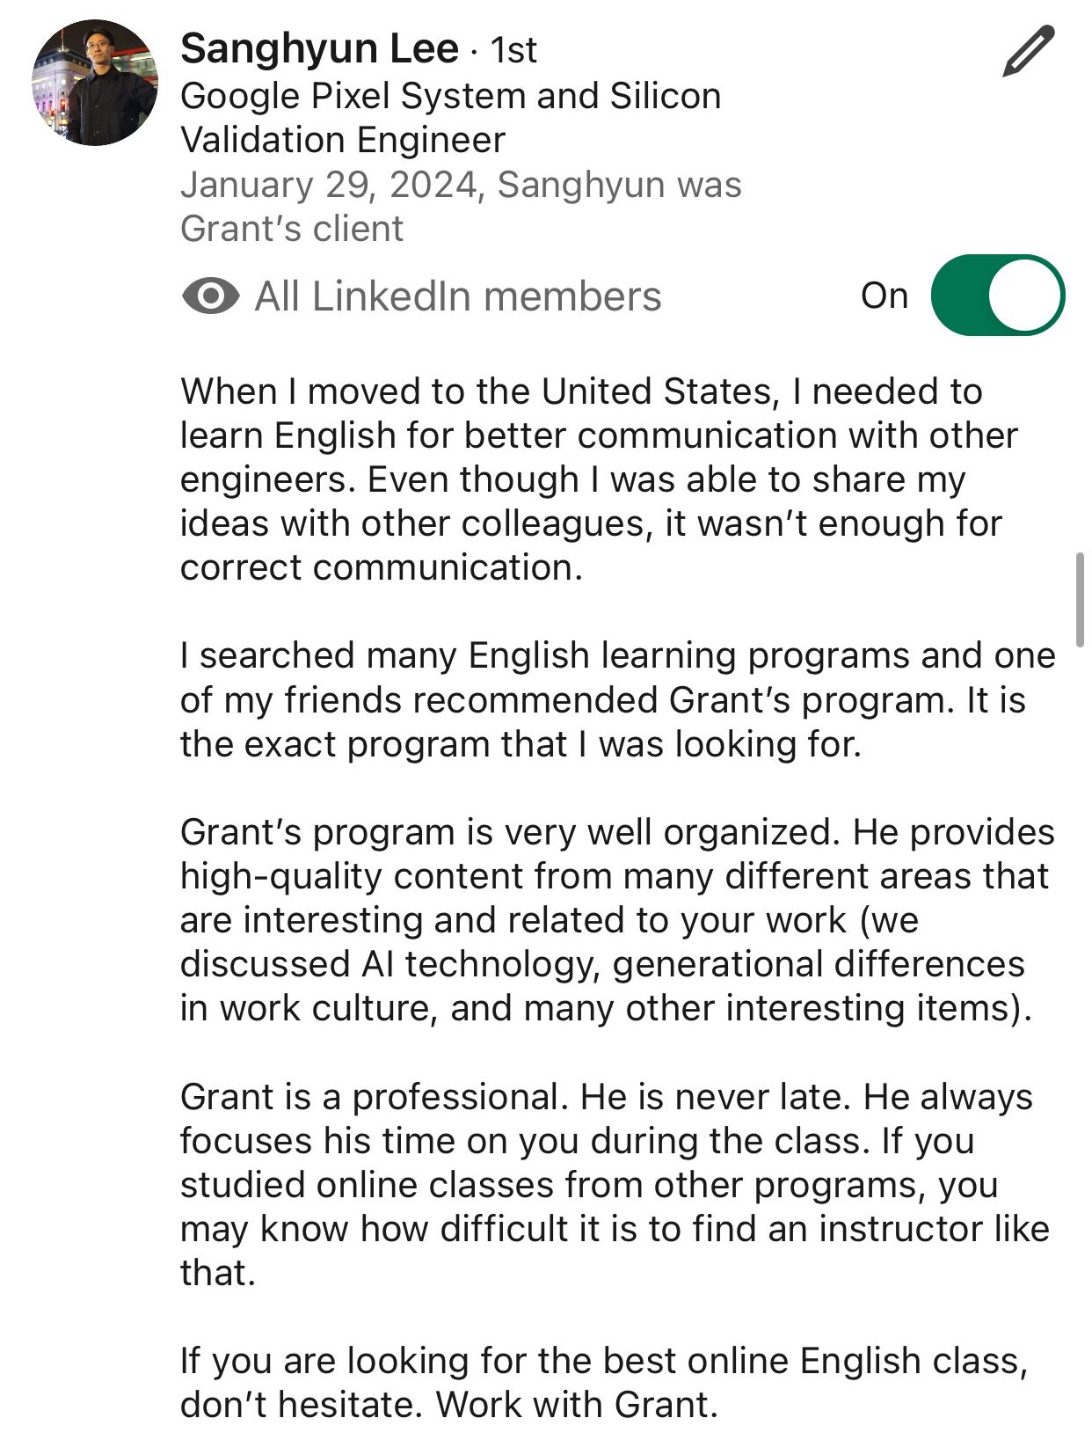Click the vertical scrollbar thumb
Viewport: 1092px width, 1440px height.
tap(1080, 599)
